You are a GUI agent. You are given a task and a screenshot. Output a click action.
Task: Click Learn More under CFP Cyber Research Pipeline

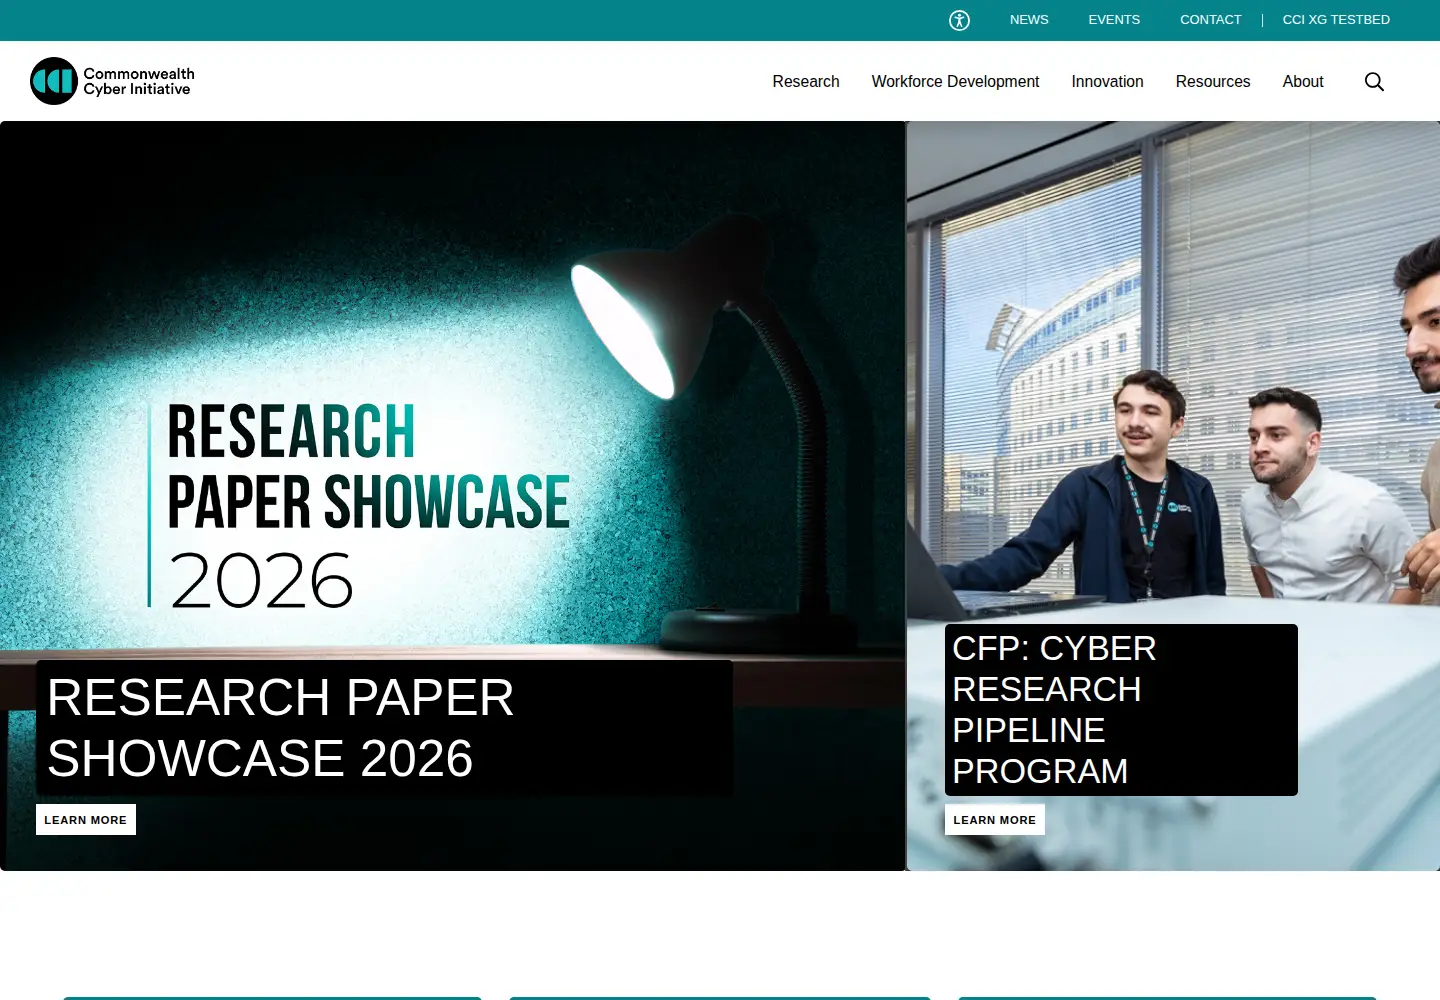[x=995, y=820]
